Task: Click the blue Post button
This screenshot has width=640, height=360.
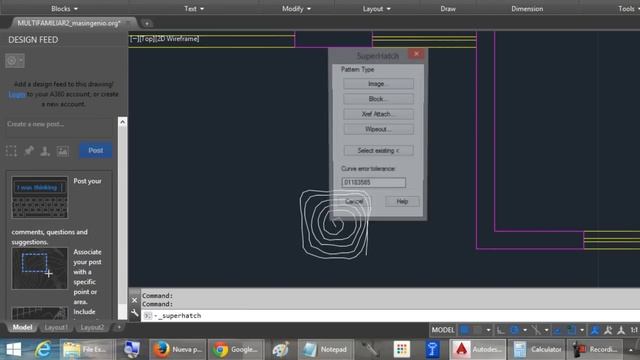Action: point(96,150)
